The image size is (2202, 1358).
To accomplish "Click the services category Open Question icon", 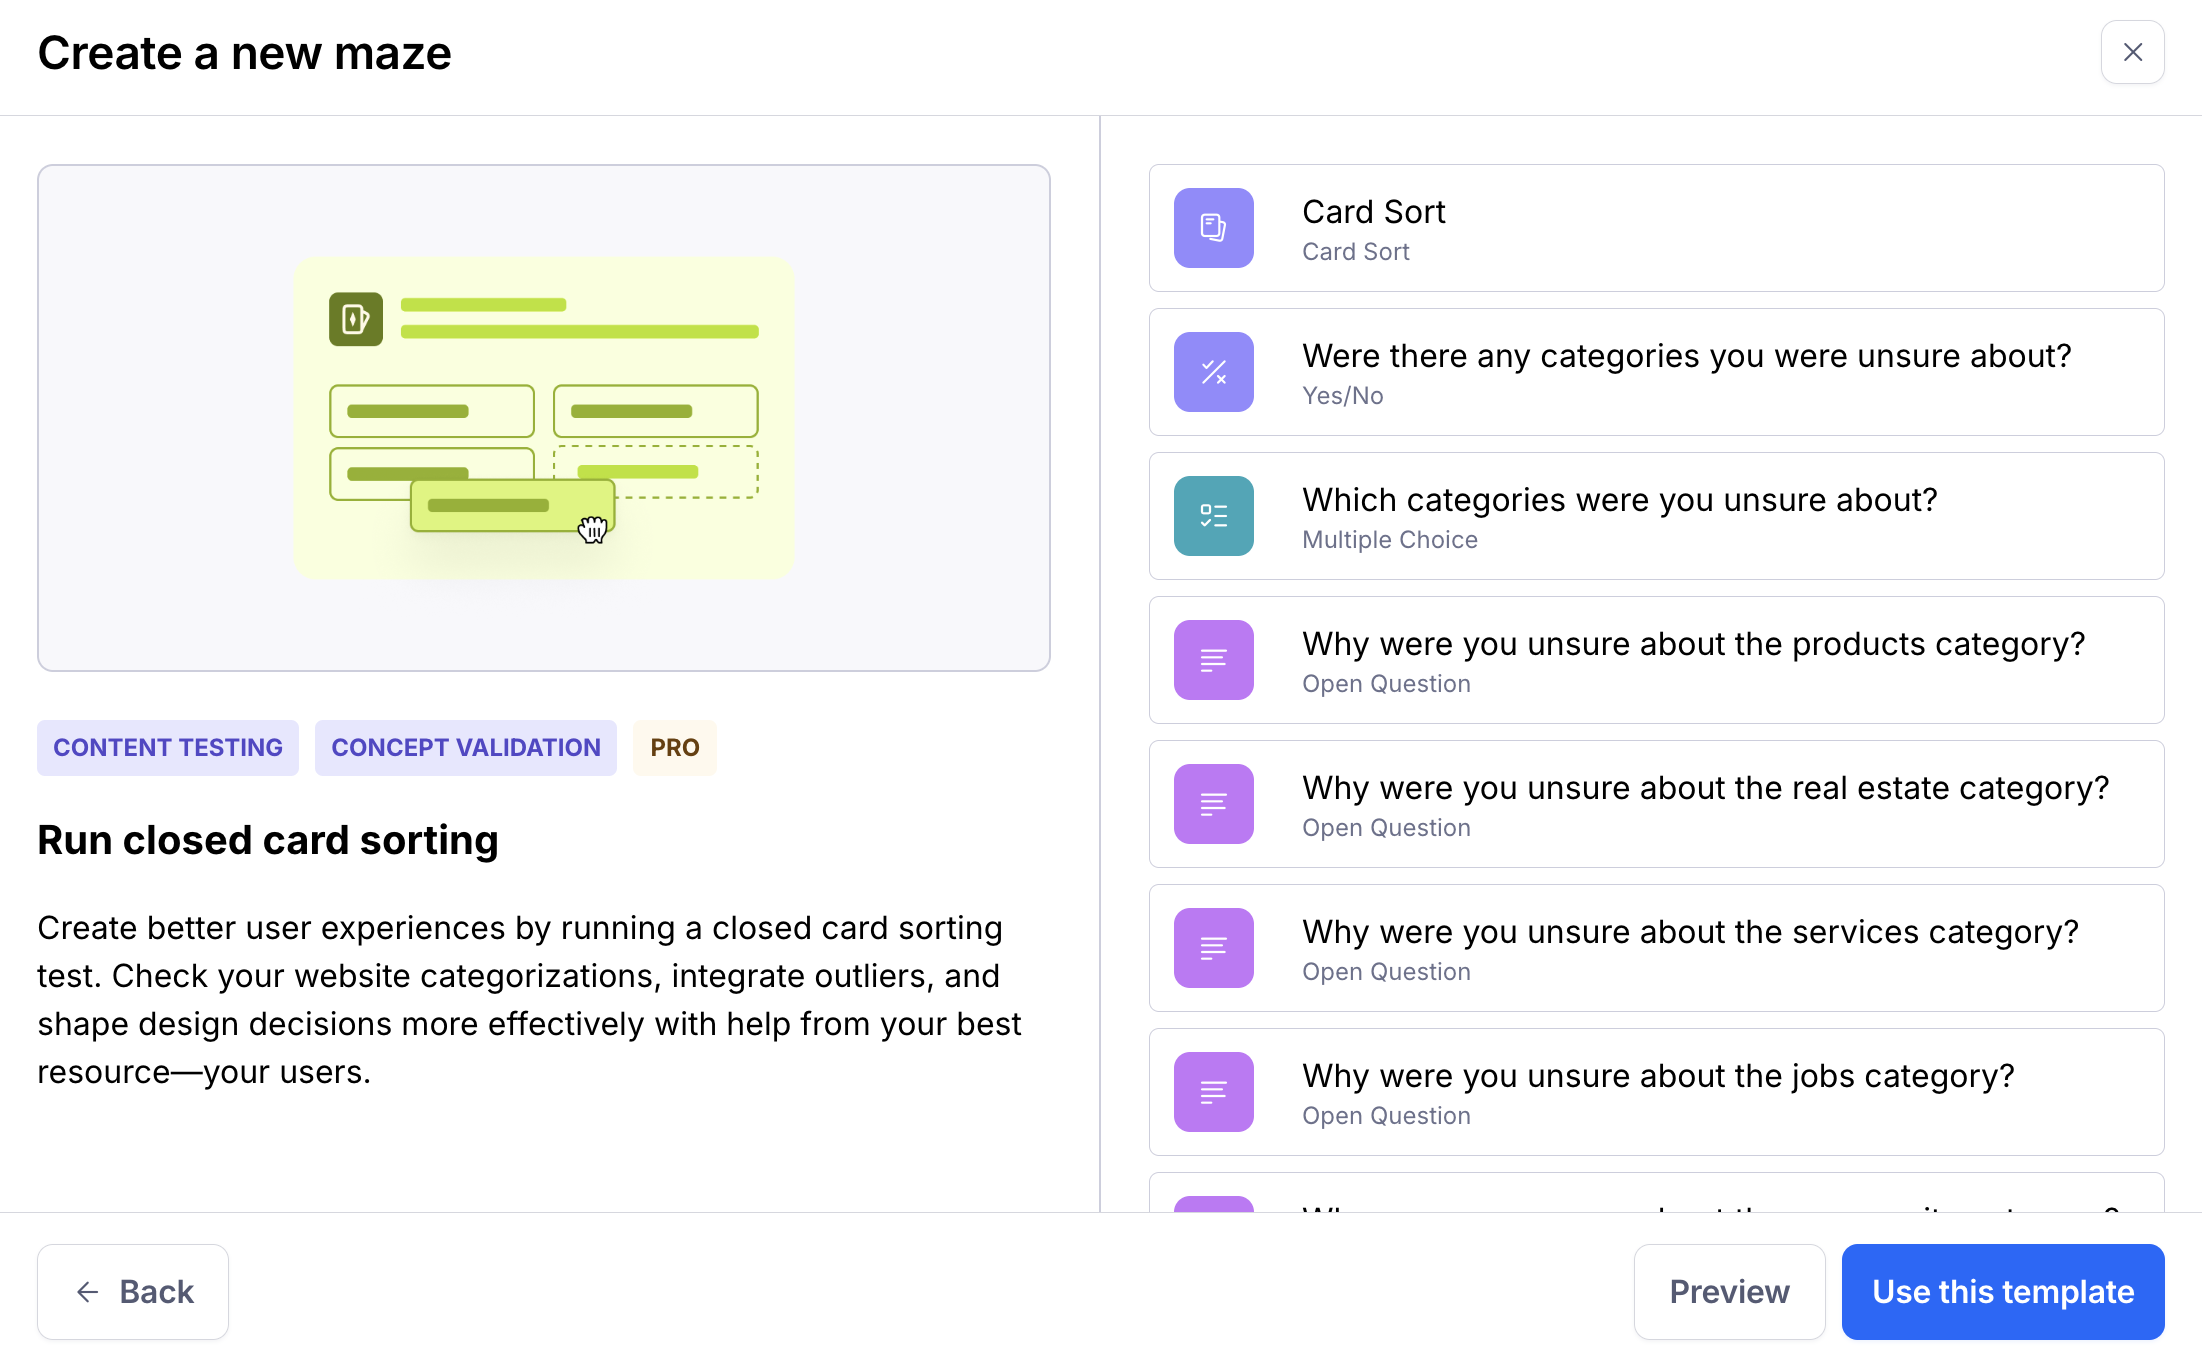I will point(1213,948).
